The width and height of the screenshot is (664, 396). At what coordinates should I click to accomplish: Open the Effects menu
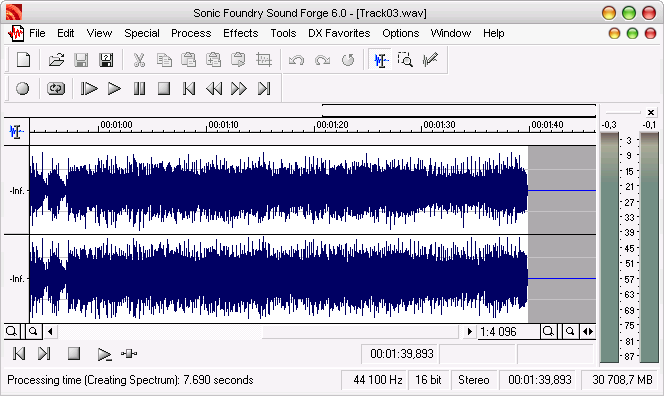coord(241,33)
